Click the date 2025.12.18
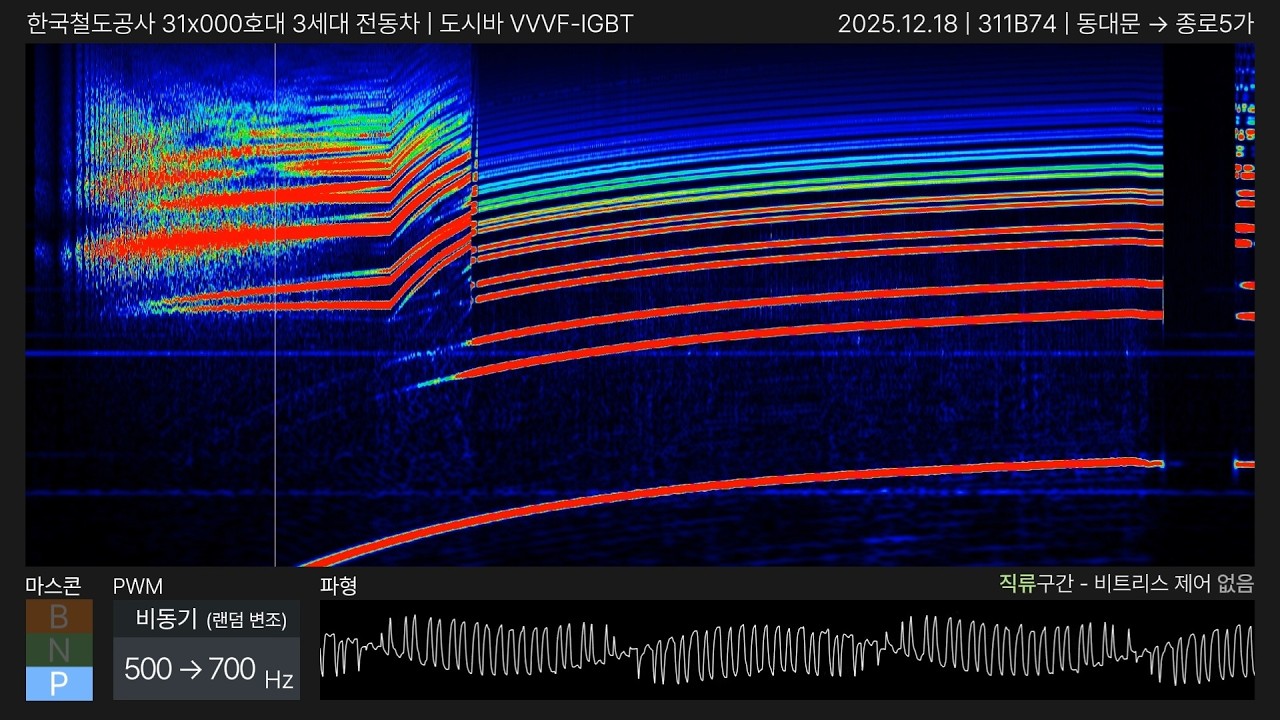 point(897,24)
